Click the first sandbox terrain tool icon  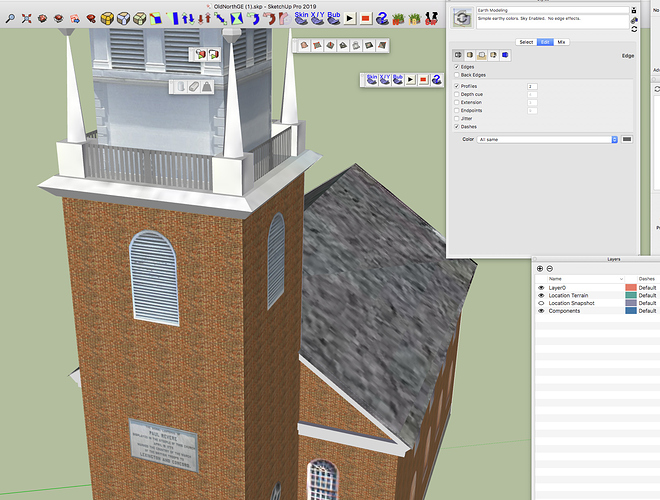pos(304,45)
